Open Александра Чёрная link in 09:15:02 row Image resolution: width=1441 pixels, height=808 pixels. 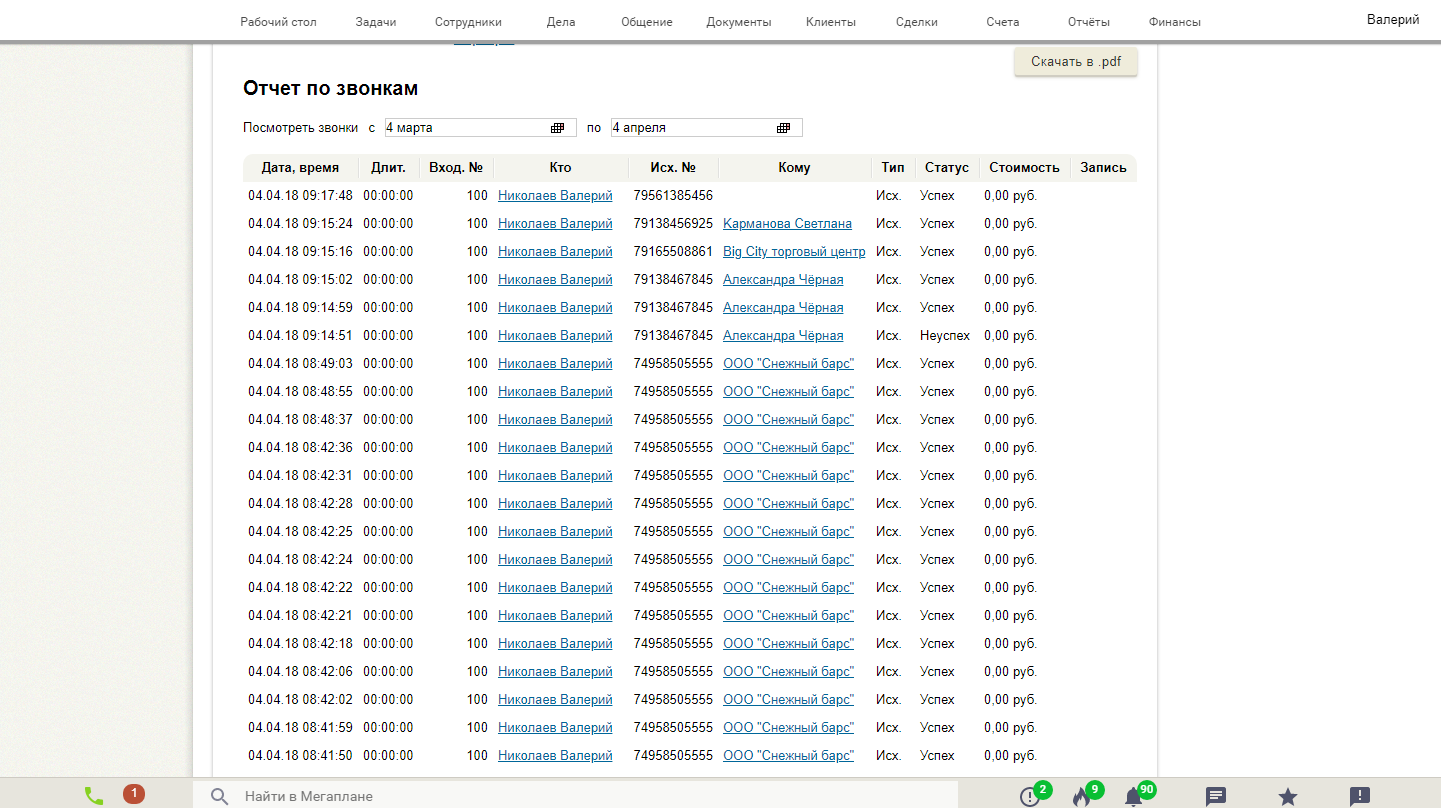coord(783,280)
